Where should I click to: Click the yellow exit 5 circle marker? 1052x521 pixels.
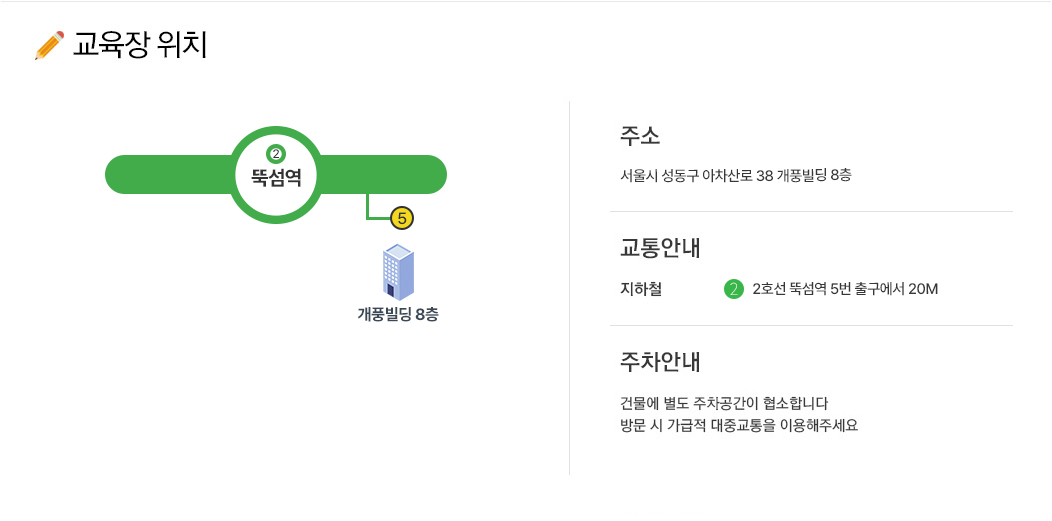pyautogui.click(x=402, y=217)
